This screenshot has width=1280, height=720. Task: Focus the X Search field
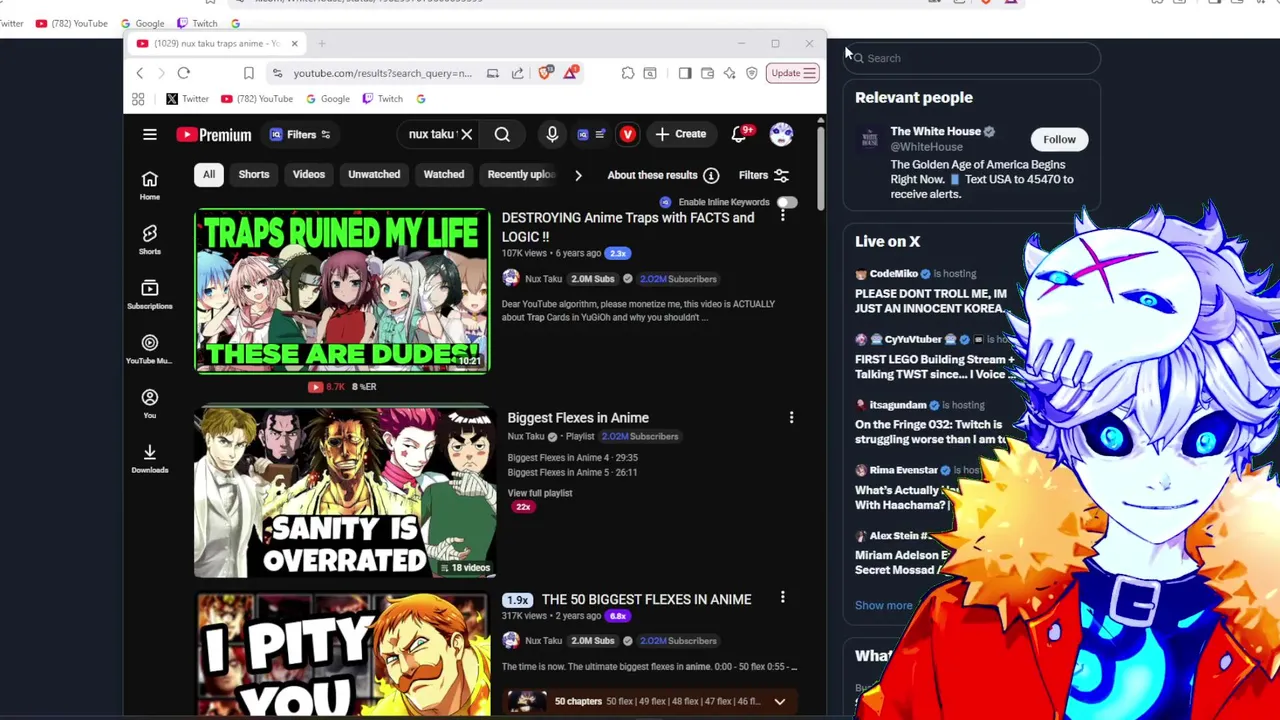tap(973, 58)
